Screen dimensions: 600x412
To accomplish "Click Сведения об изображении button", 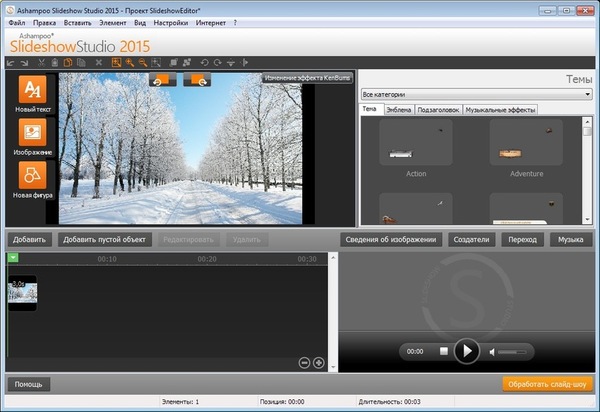I will pyautogui.click(x=391, y=240).
